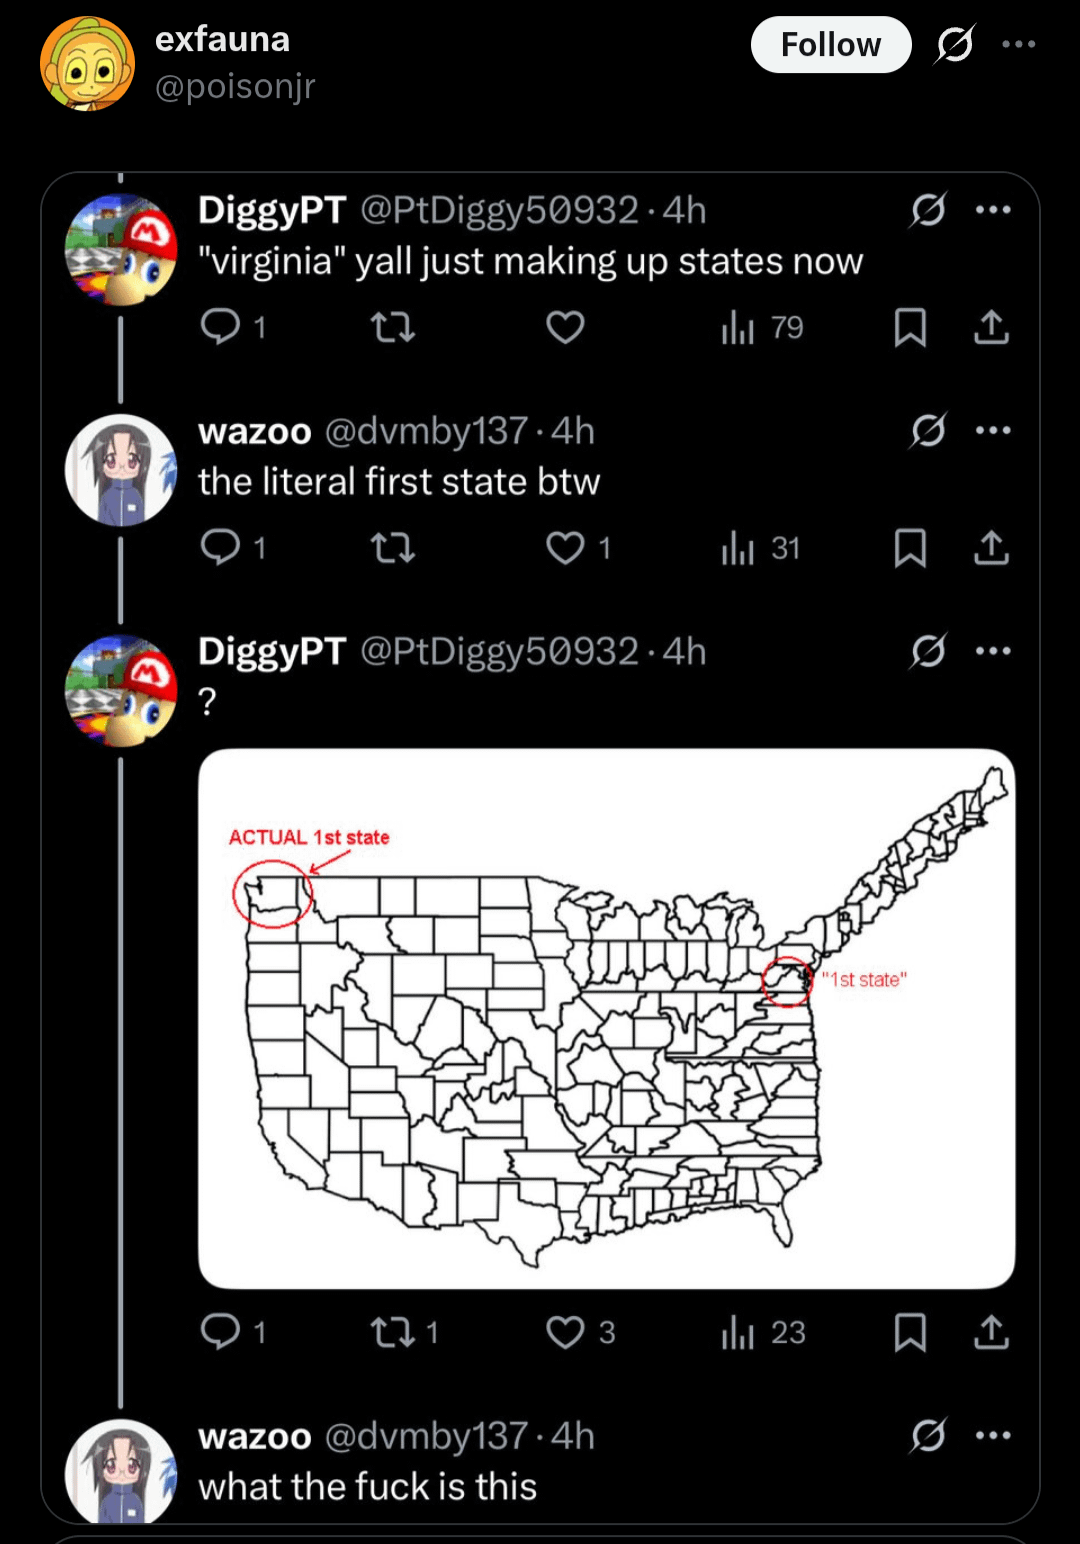Like DiggyPT's "virginia" tweet

pos(565,327)
